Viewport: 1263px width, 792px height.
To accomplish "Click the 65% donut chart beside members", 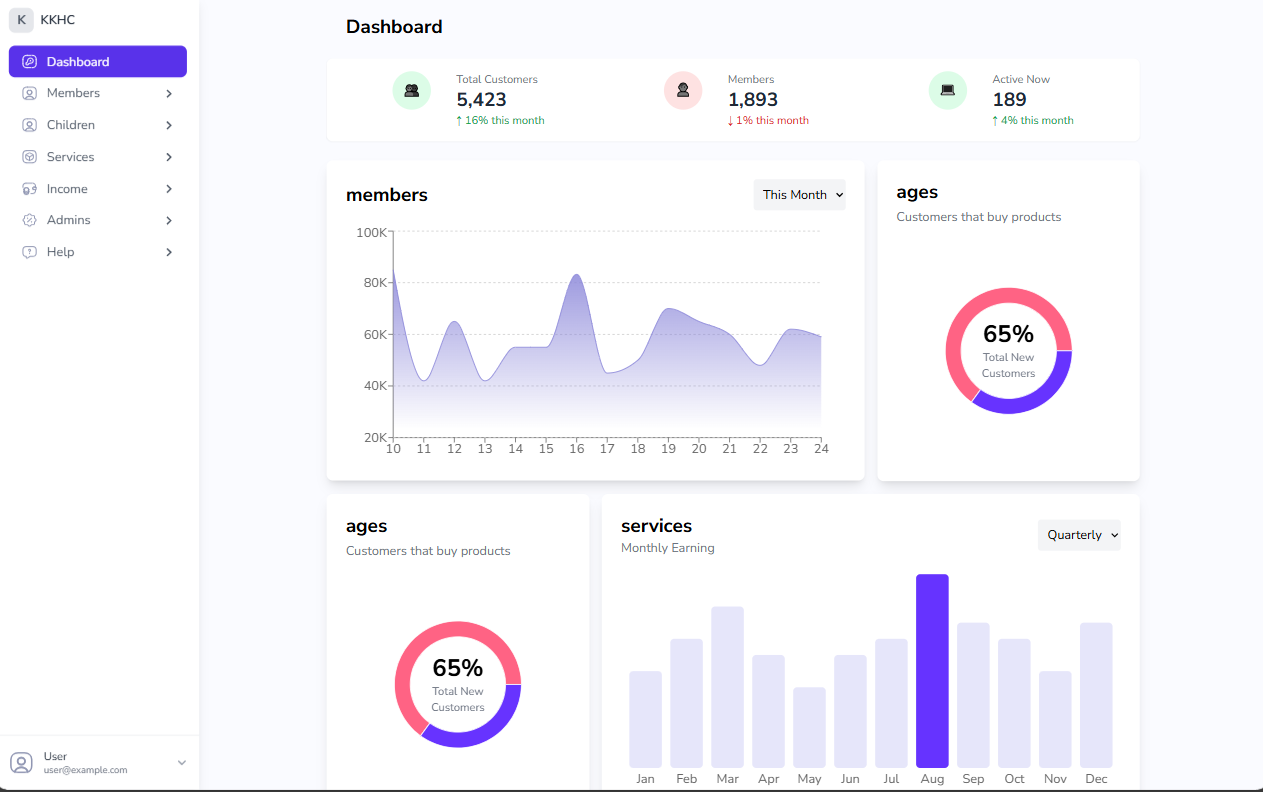I will click(1008, 351).
